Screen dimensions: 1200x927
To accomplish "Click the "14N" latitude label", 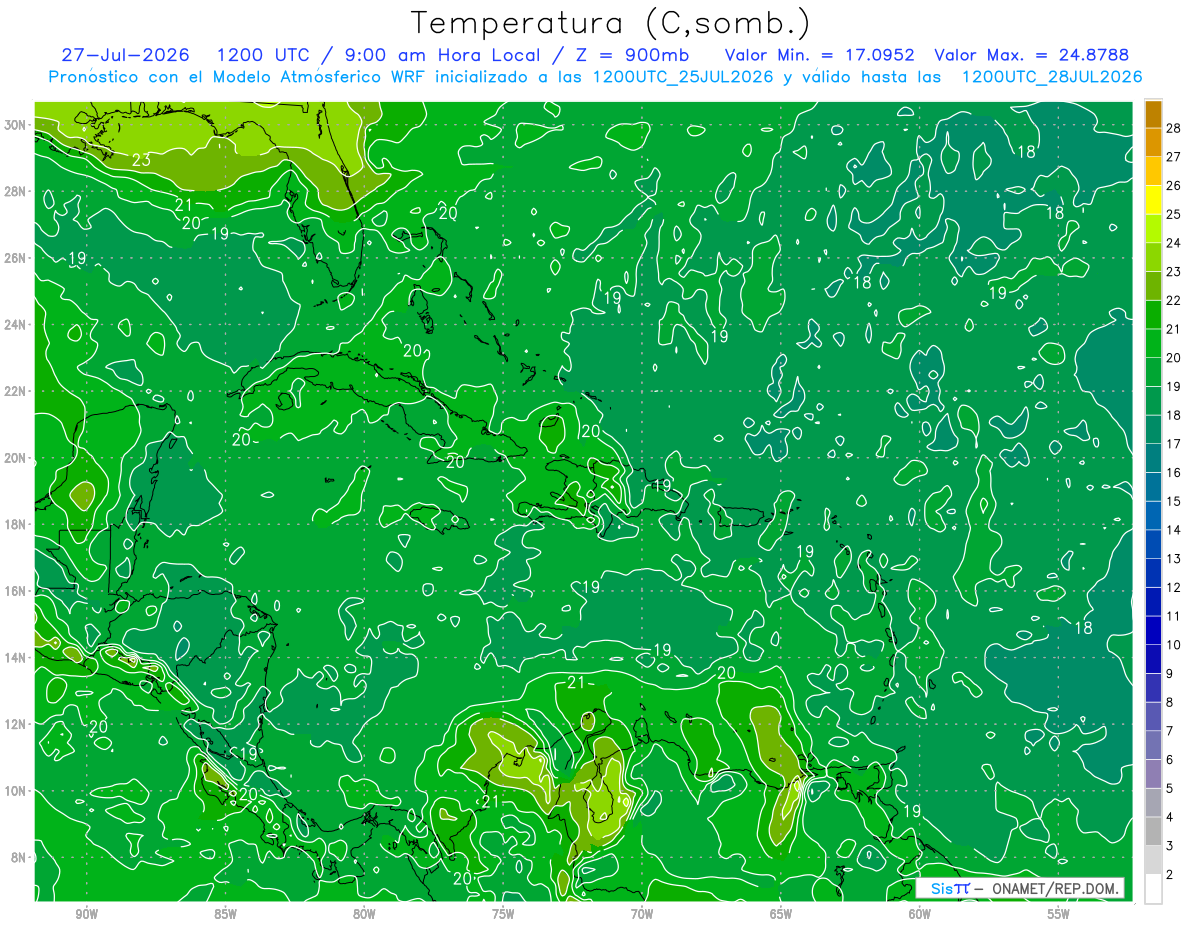I will pyautogui.click(x=15, y=657).
